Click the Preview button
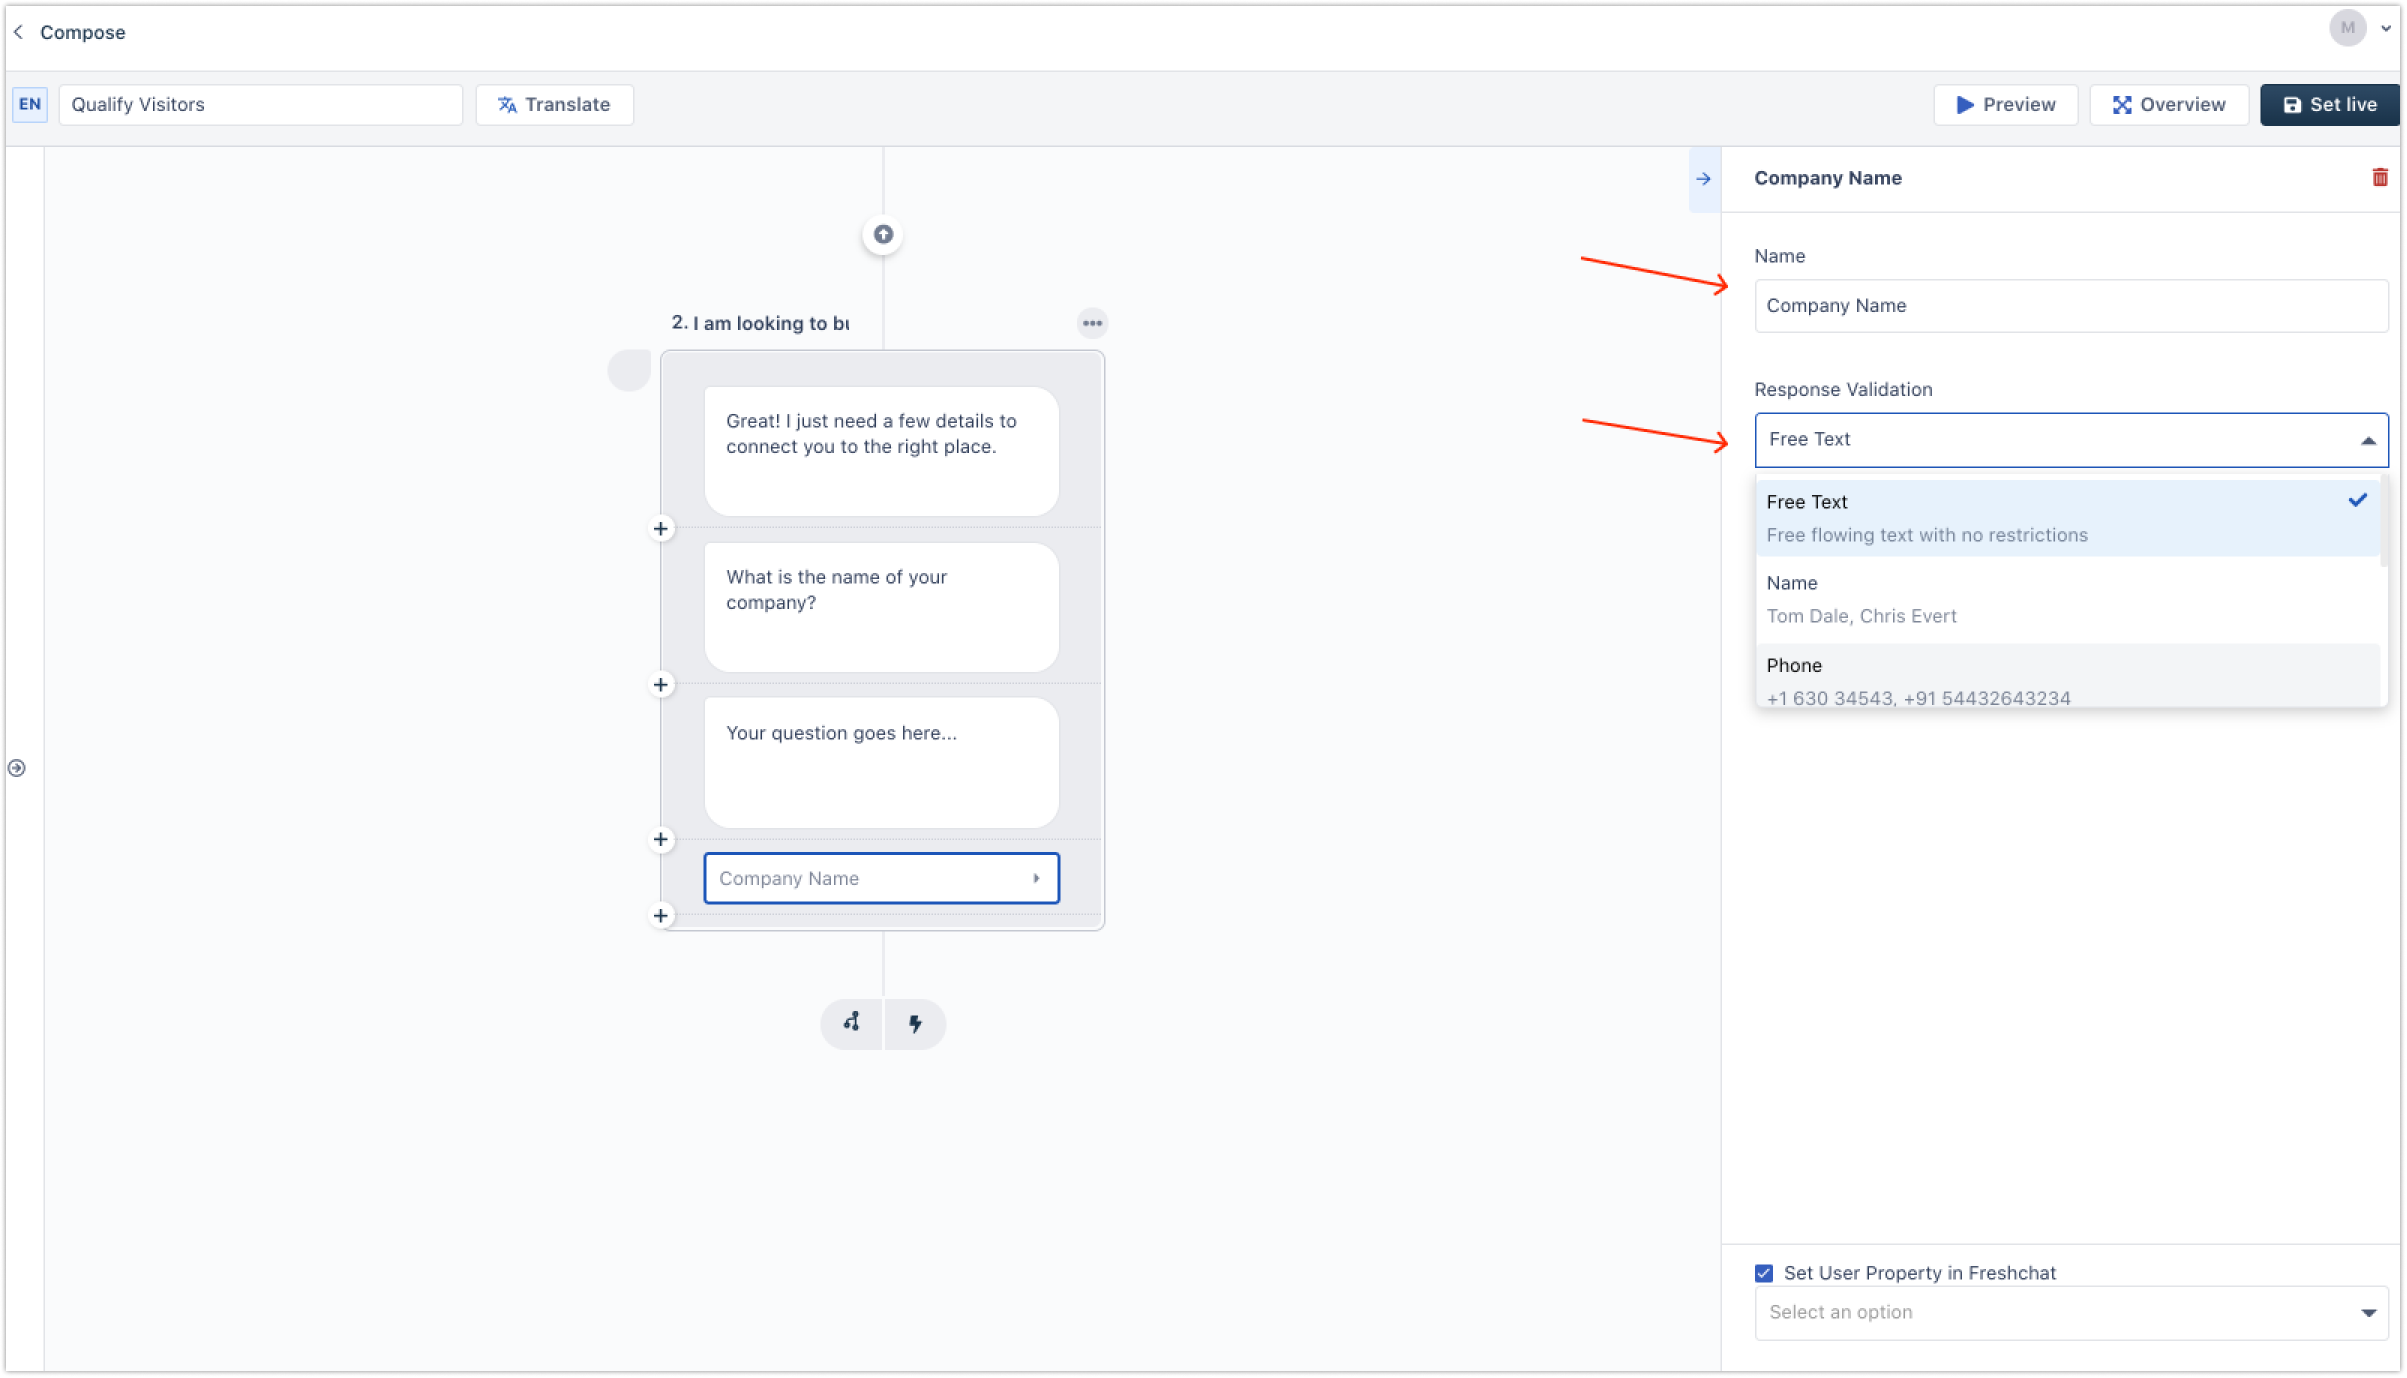Screen dimensions: 2407x1378 [x=2005, y=105]
